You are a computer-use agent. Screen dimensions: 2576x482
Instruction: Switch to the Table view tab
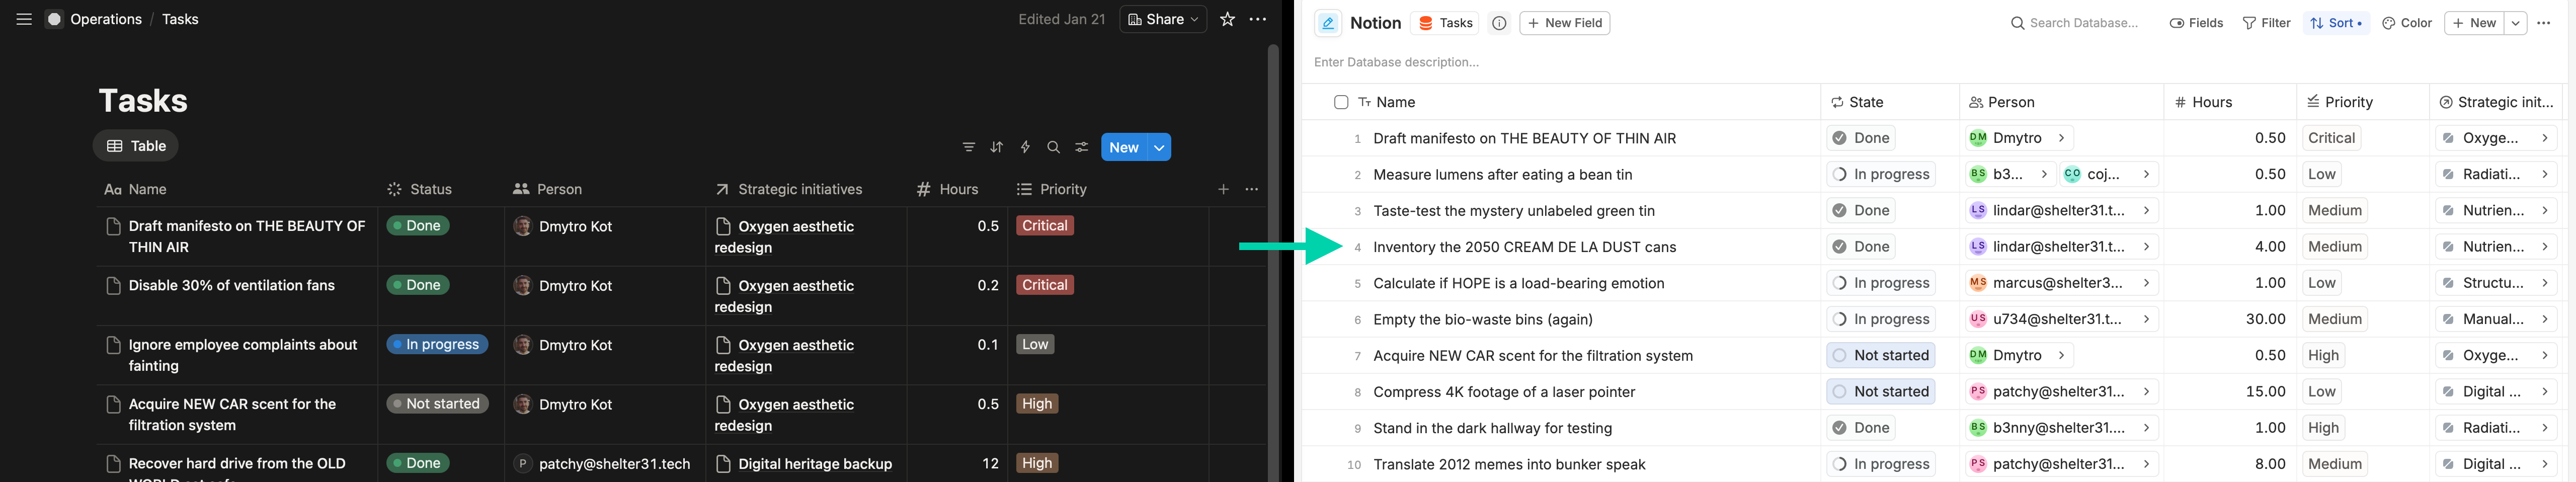click(136, 146)
